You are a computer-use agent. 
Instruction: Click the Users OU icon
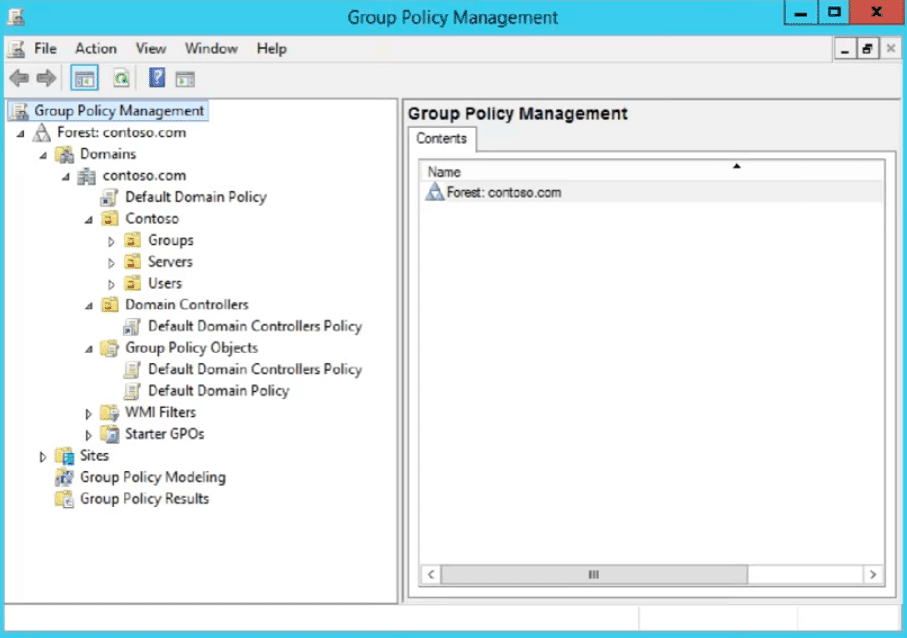click(132, 283)
